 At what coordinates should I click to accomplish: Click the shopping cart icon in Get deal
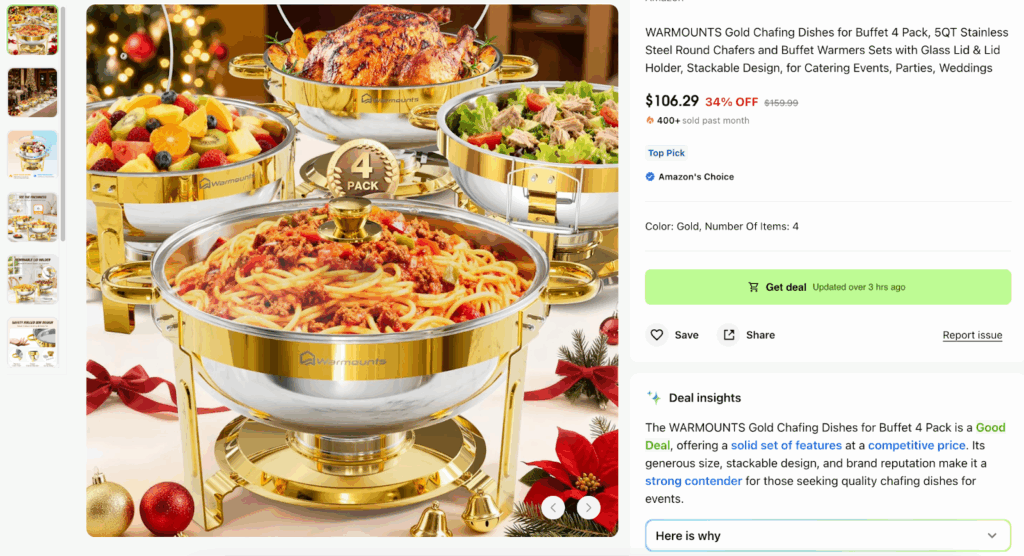point(753,287)
